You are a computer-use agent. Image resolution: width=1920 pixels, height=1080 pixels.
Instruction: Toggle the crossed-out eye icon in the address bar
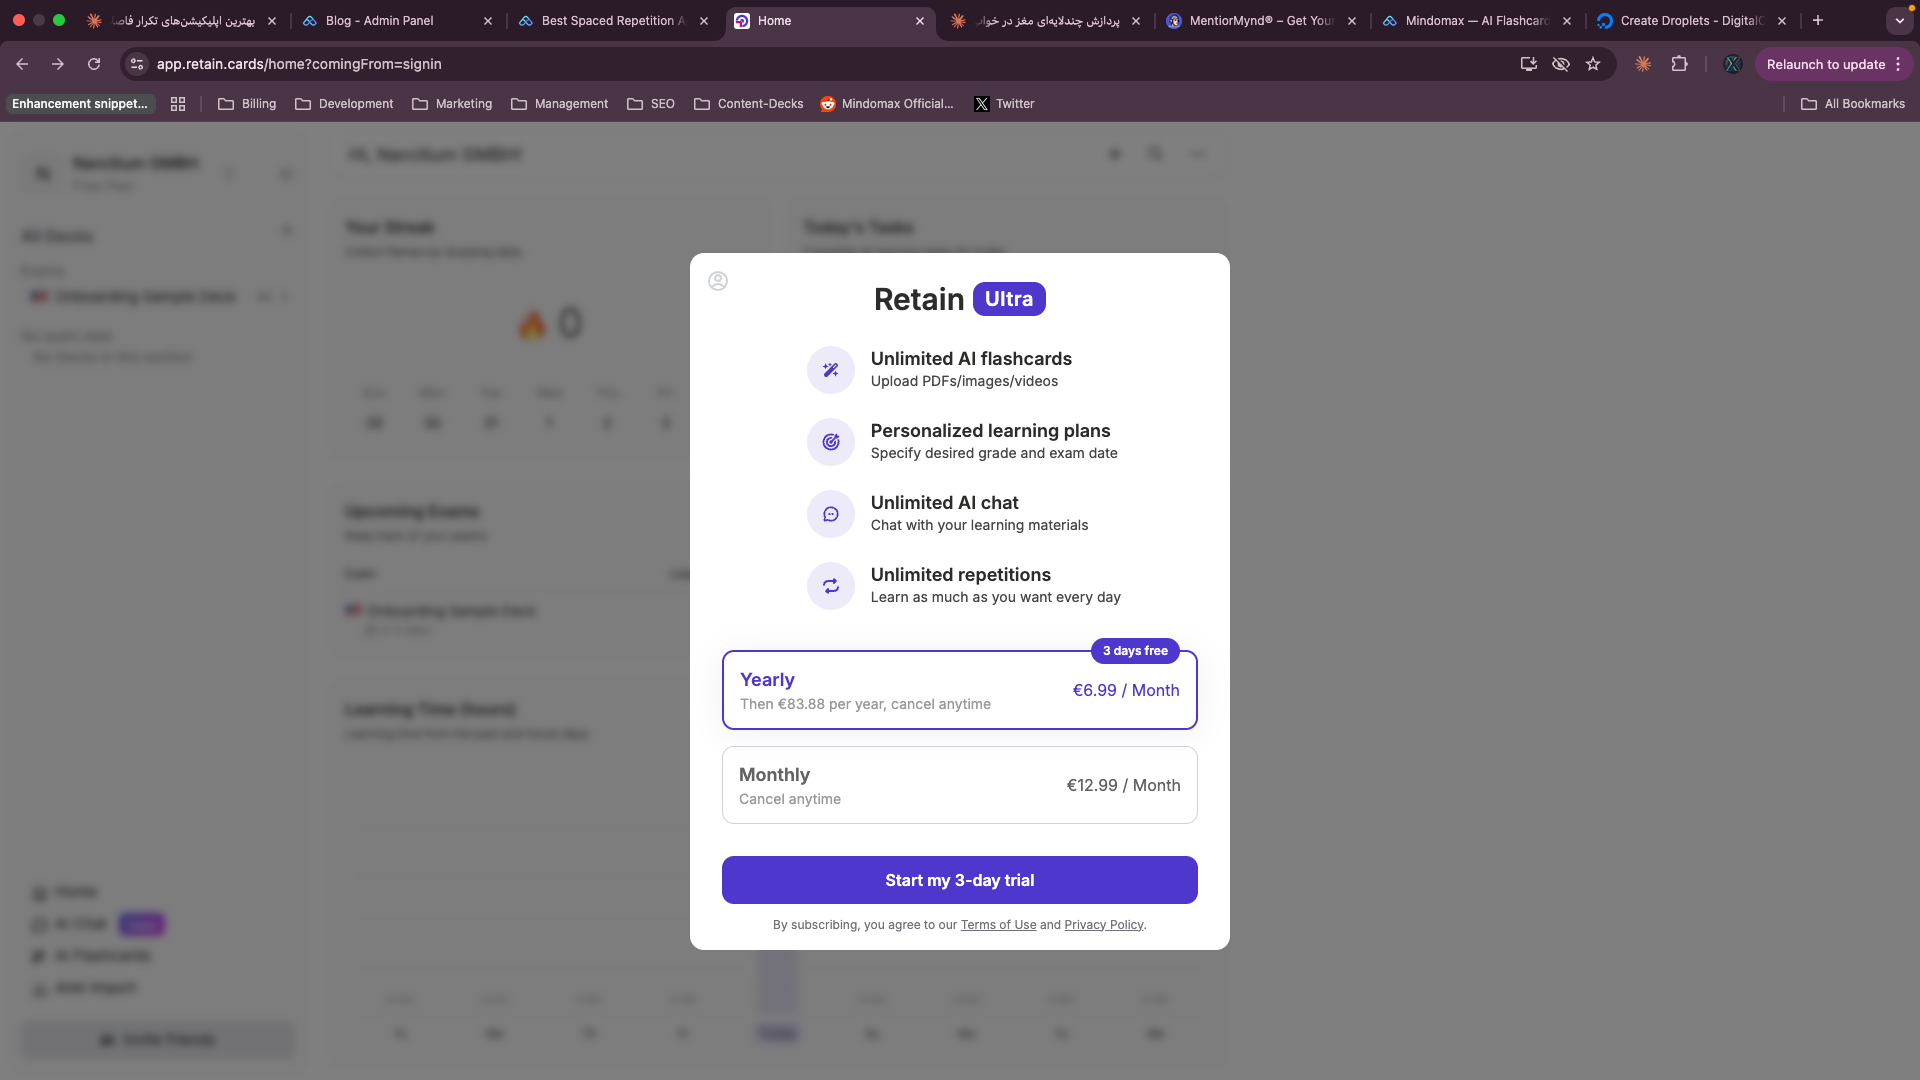[1560, 64]
